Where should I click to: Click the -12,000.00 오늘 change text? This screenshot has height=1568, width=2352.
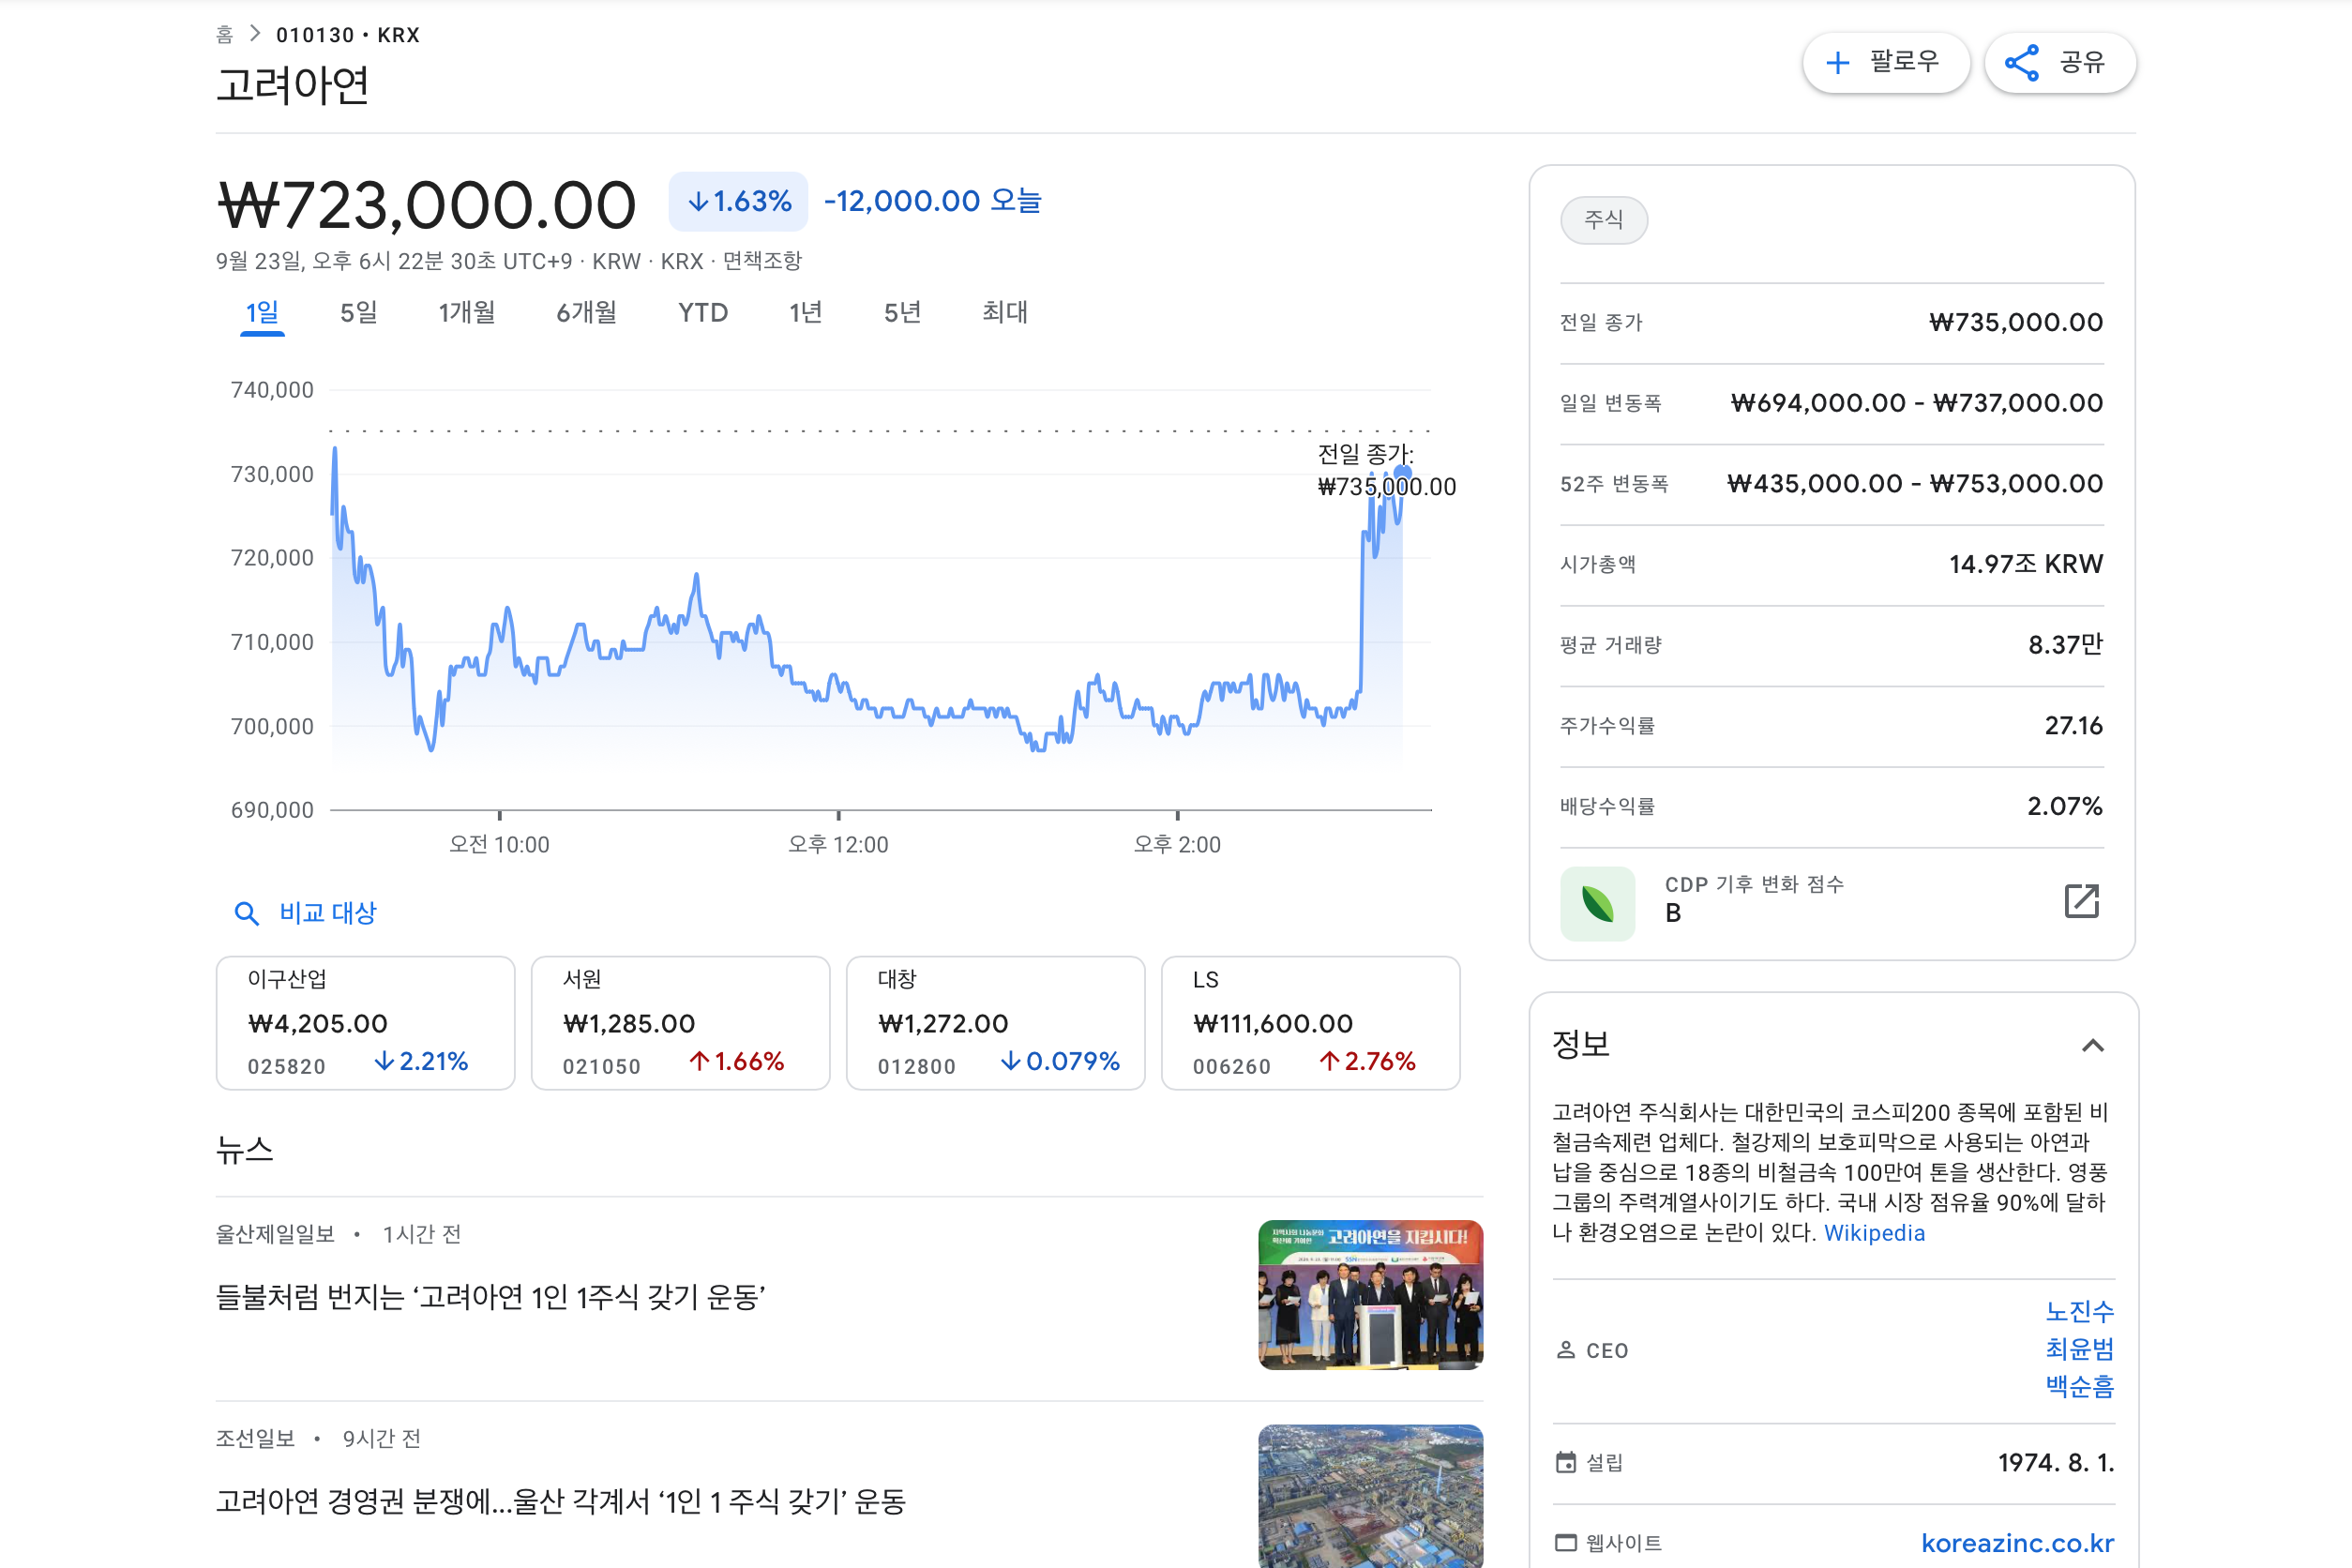[932, 201]
